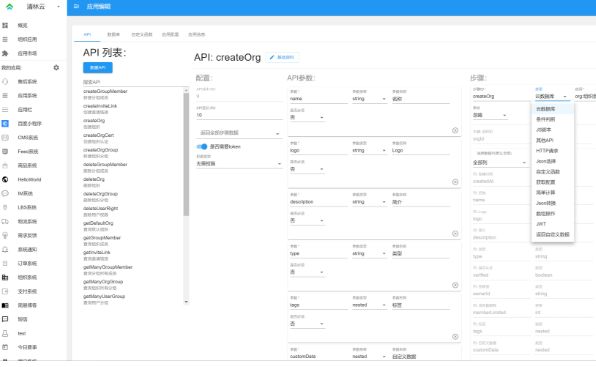596x367 pixels.
Task: Remove the tags parameter via circle icon
Action: [x=455, y=337]
